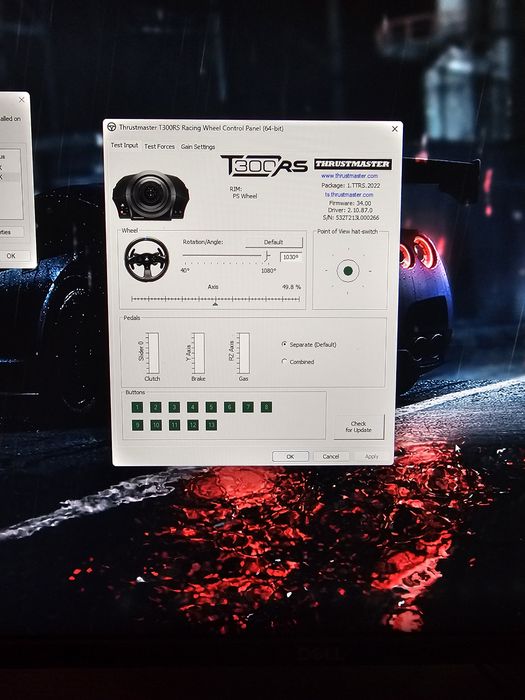Screen dimensions: 525x700
Task: Click button indicator 6
Action: click(x=229, y=407)
